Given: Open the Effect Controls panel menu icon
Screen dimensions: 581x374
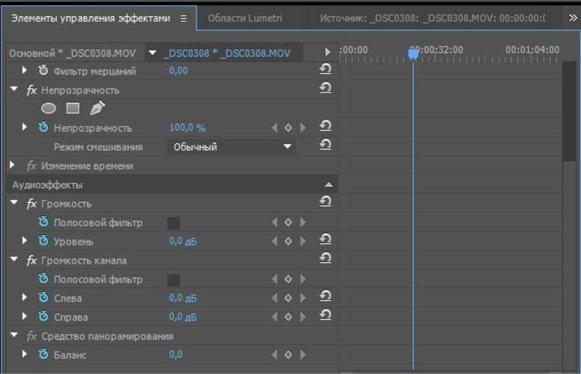Looking at the screenshot, I should [x=183, y=19].
